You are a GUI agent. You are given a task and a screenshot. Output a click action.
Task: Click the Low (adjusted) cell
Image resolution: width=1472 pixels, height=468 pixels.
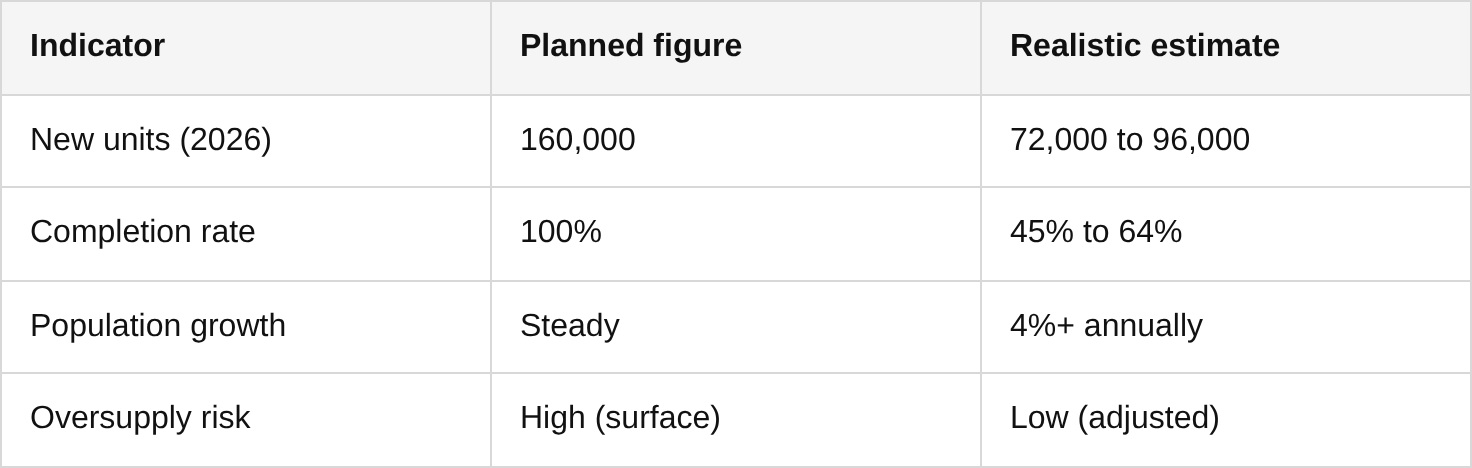click(x=1114, y=418)
